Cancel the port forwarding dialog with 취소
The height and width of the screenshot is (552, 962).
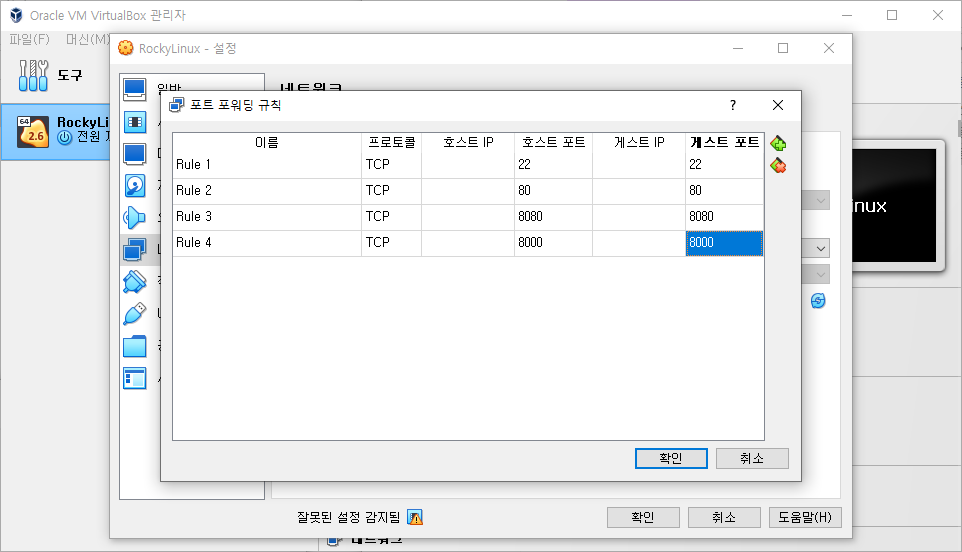[752, 458]
